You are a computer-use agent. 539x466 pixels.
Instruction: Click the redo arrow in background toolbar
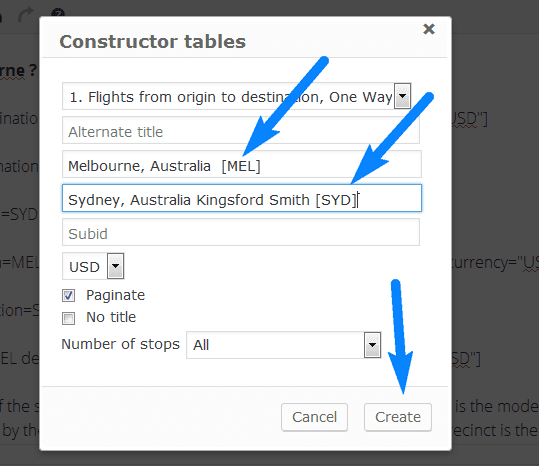[x=26, y=15]
